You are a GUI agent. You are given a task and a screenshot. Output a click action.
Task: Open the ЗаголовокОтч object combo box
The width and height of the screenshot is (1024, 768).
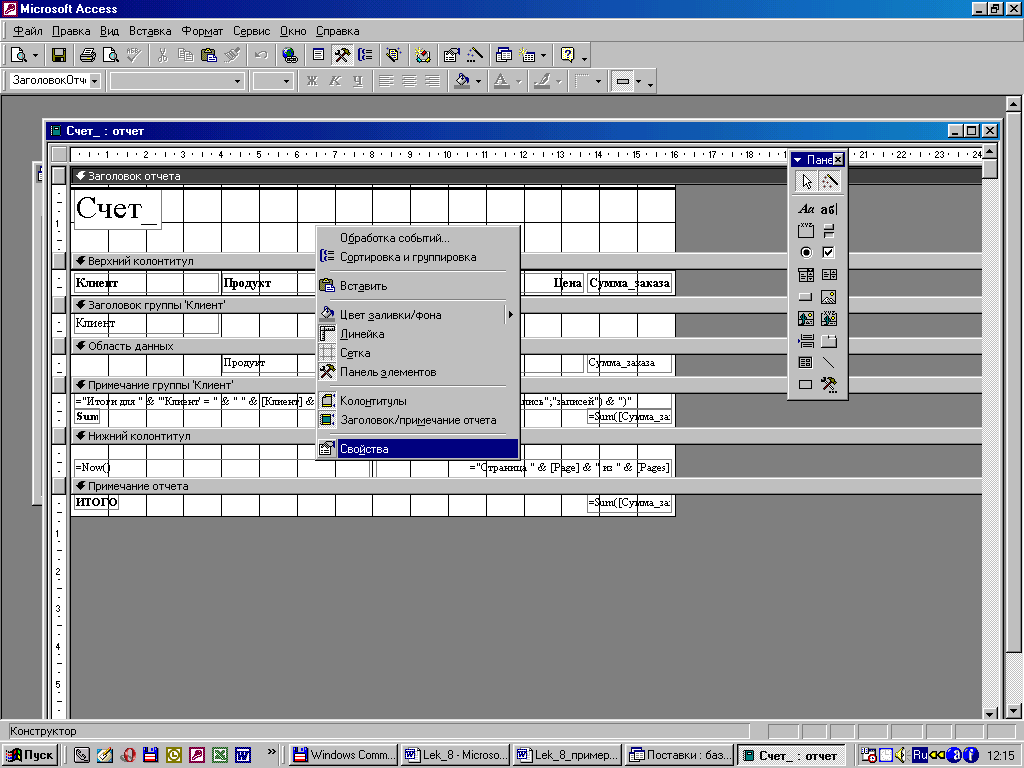pyautogui.click(x=56, y=81)
